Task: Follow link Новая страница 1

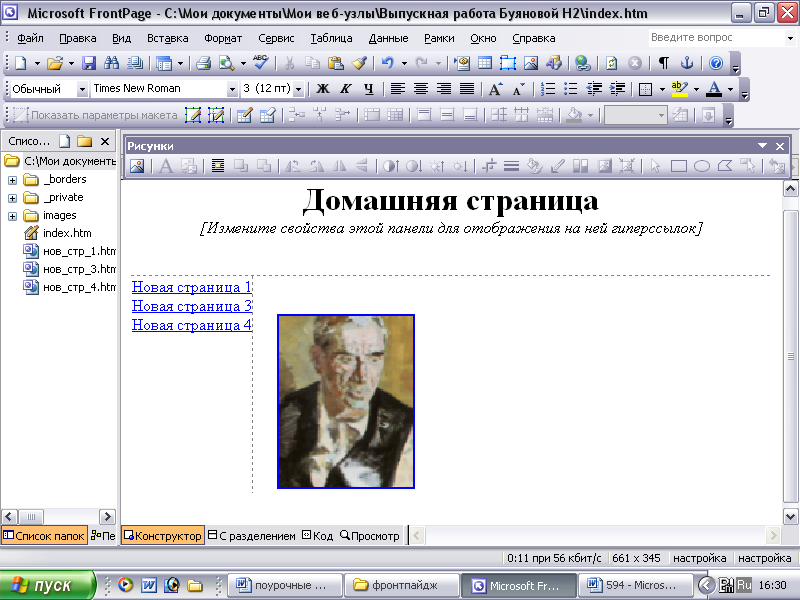Action: (191, 287)
